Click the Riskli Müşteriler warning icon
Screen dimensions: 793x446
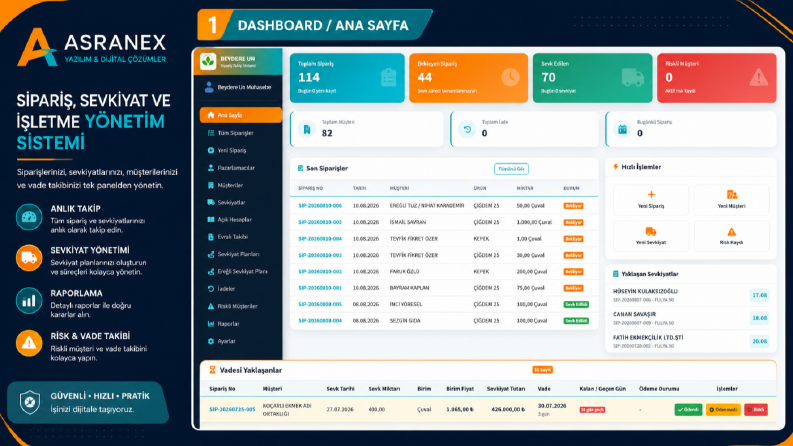tap(211, 306)
